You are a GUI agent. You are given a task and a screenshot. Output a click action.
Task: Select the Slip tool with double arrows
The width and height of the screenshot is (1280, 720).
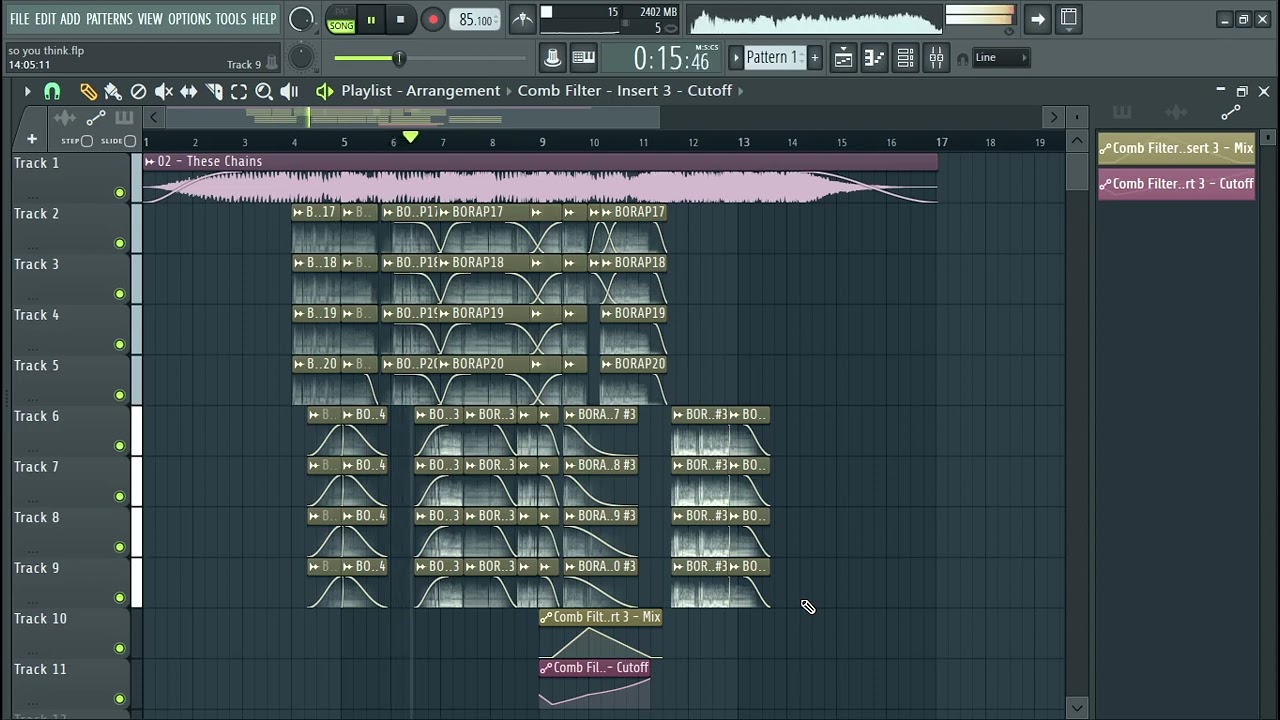click(188, 92)
